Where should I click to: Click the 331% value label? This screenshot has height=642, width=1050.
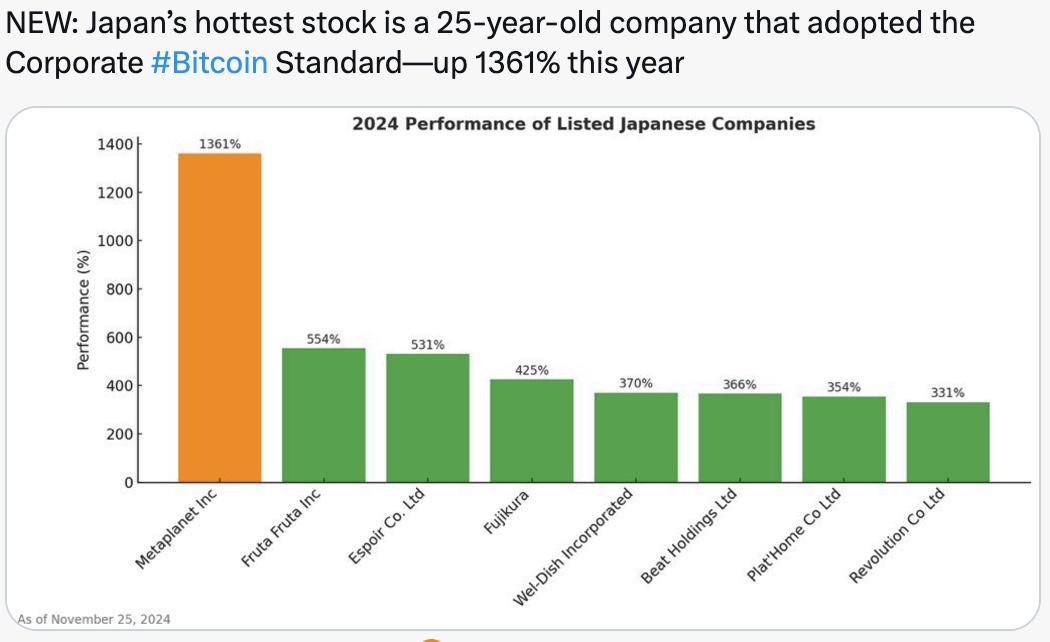[948, 393]
